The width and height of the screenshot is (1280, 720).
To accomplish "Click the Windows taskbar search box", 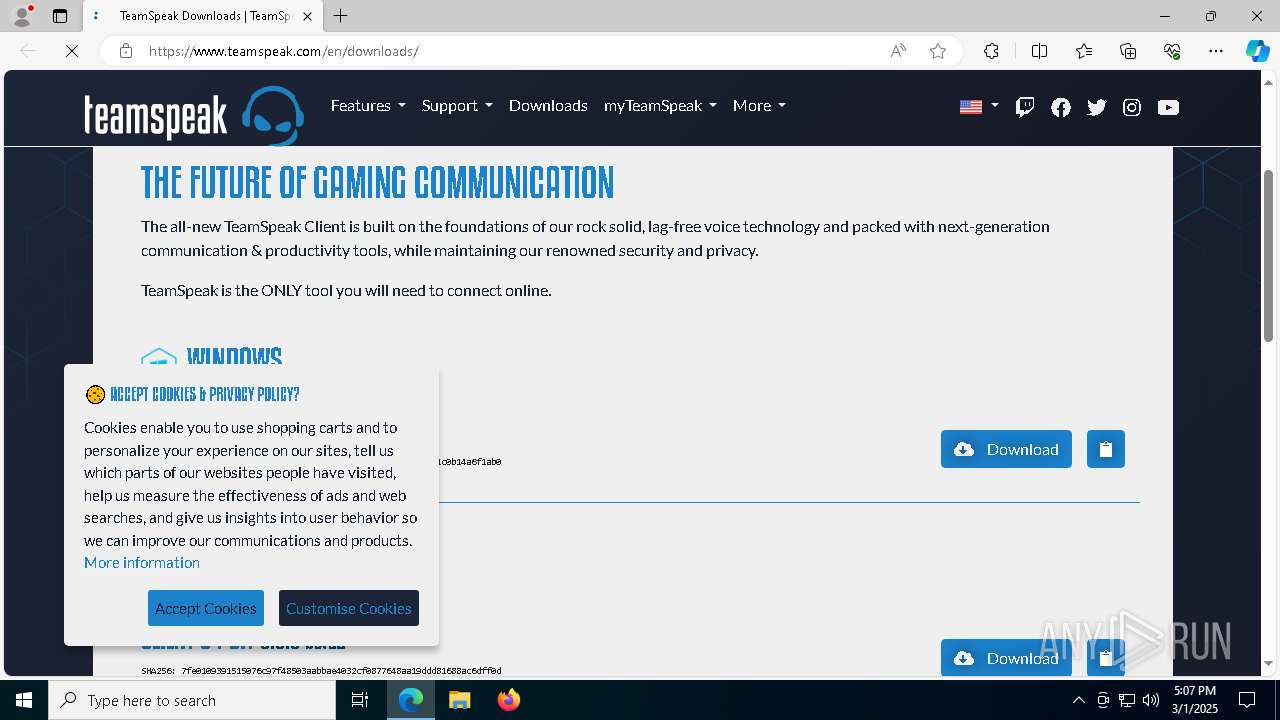I will pos(192,700).
